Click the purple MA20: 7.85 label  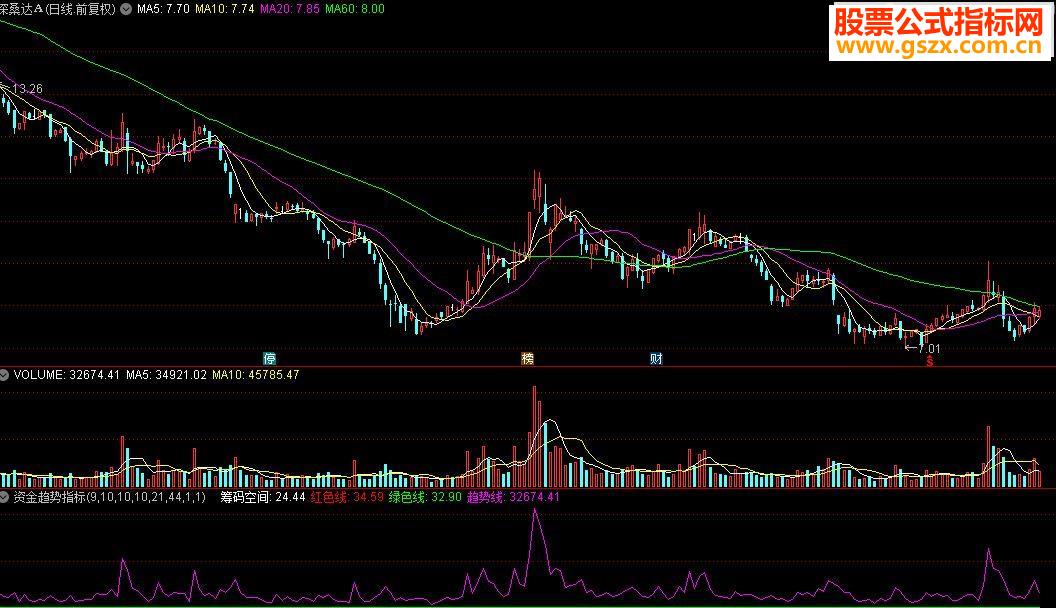coord(290,9)
